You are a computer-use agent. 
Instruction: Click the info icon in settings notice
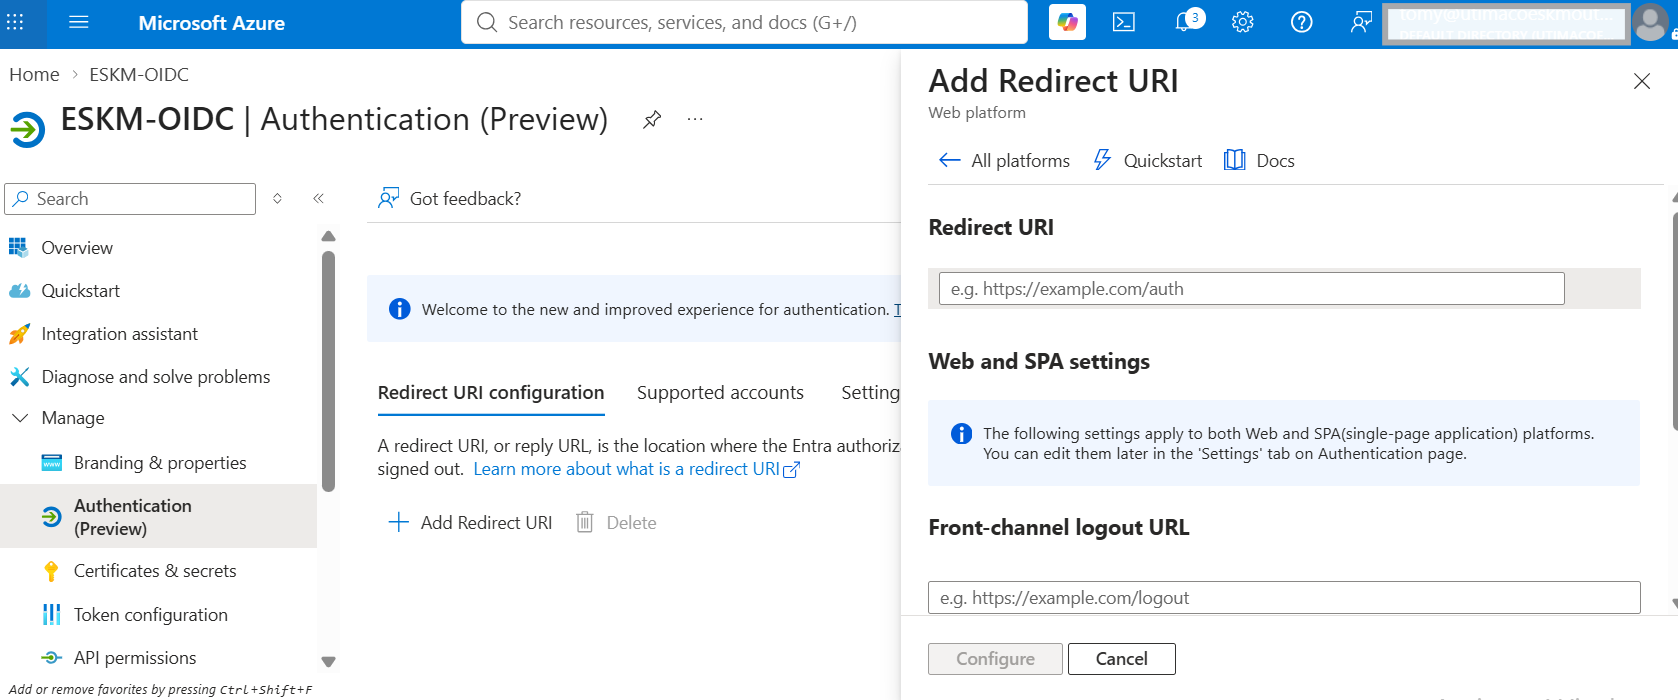coord(961,433)
